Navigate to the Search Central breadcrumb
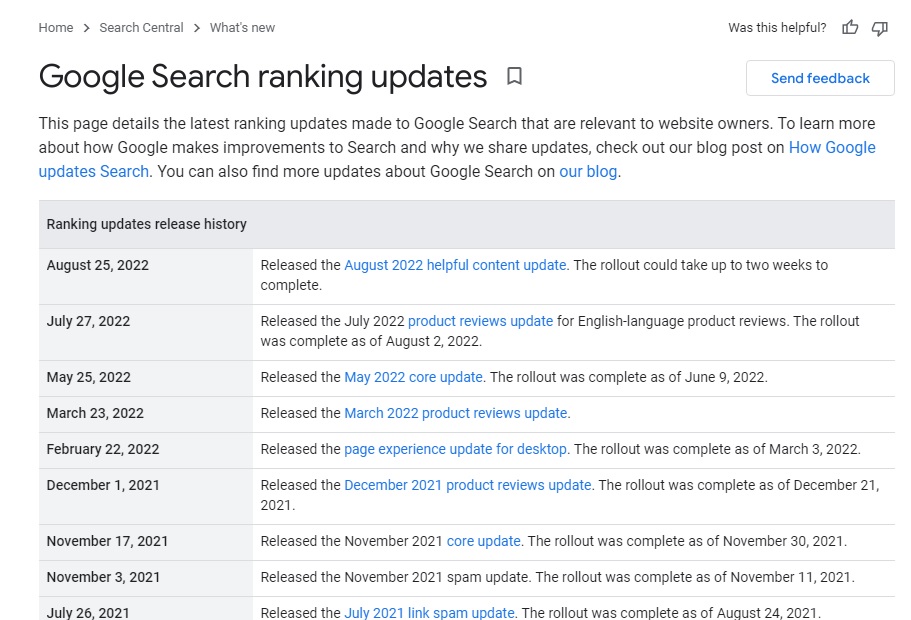 (140, 28)
